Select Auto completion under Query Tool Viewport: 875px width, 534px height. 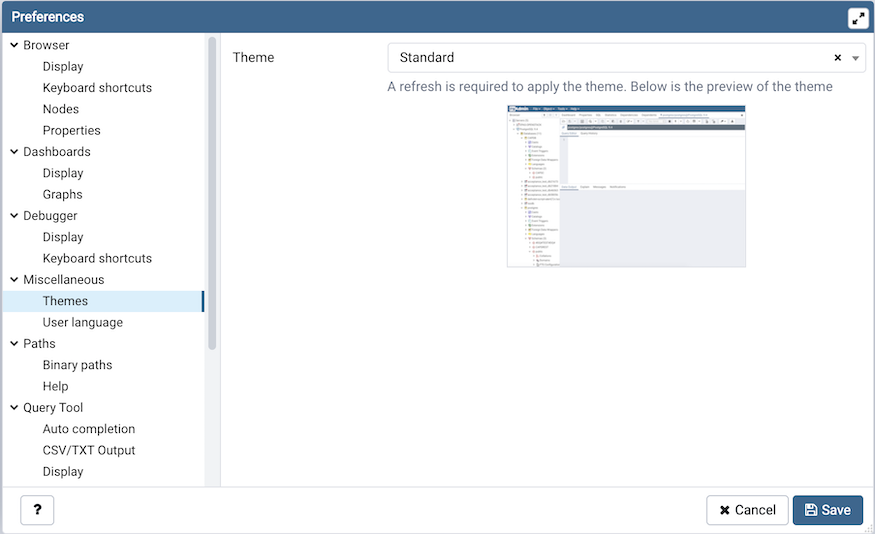point(89,429)
